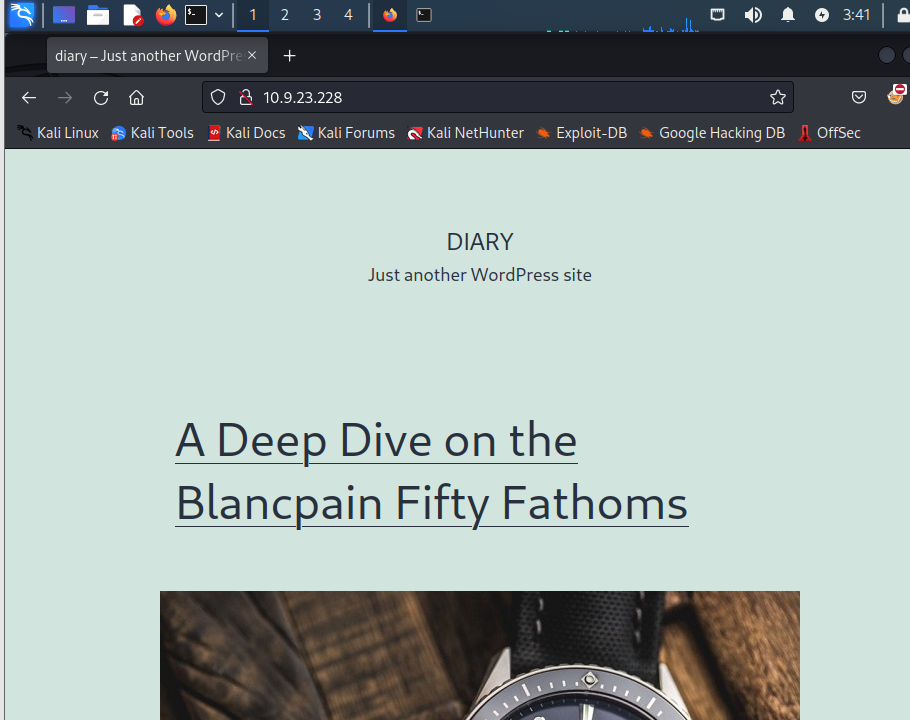The image size is (910, 720).
Task: Click the DIARY site title
Action: click(480, 242)
